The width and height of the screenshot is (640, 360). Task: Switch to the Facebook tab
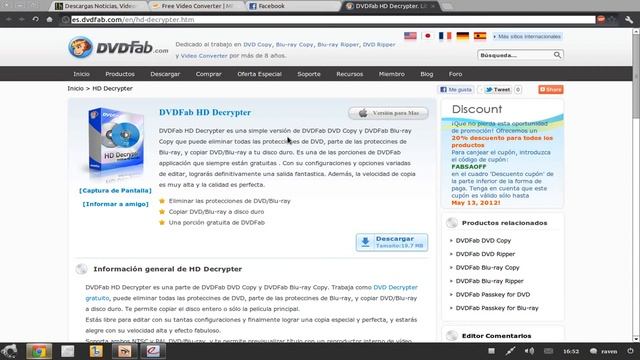pos(293,6)
